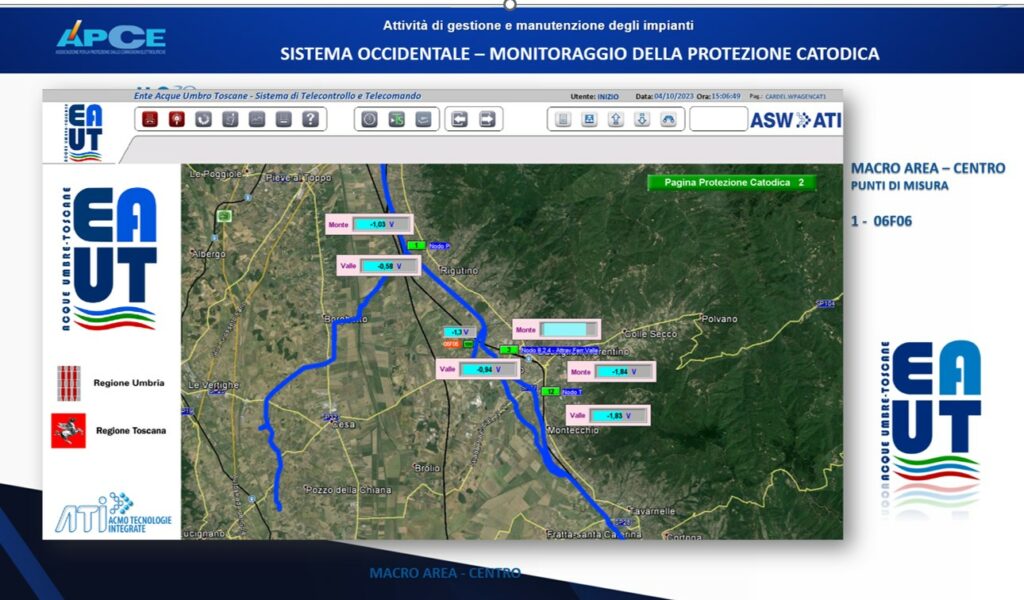The image size is (1024, 600).
Task: Select green node marker 3 on the map
Action: click(509, 350)
